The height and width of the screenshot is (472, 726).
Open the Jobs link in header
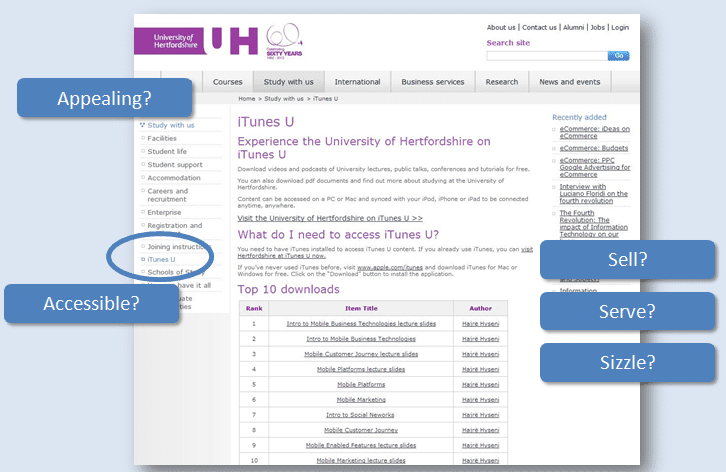(x=598, y=28)
